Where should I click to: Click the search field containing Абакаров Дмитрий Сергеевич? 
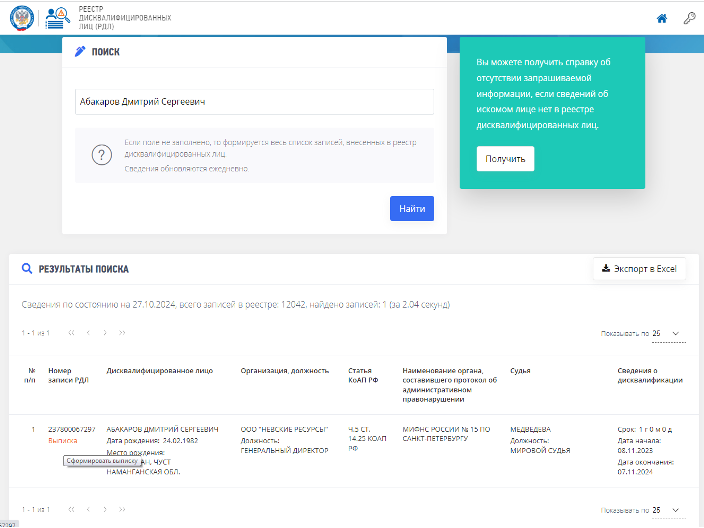pyautogui.click(x=255, y=102)
